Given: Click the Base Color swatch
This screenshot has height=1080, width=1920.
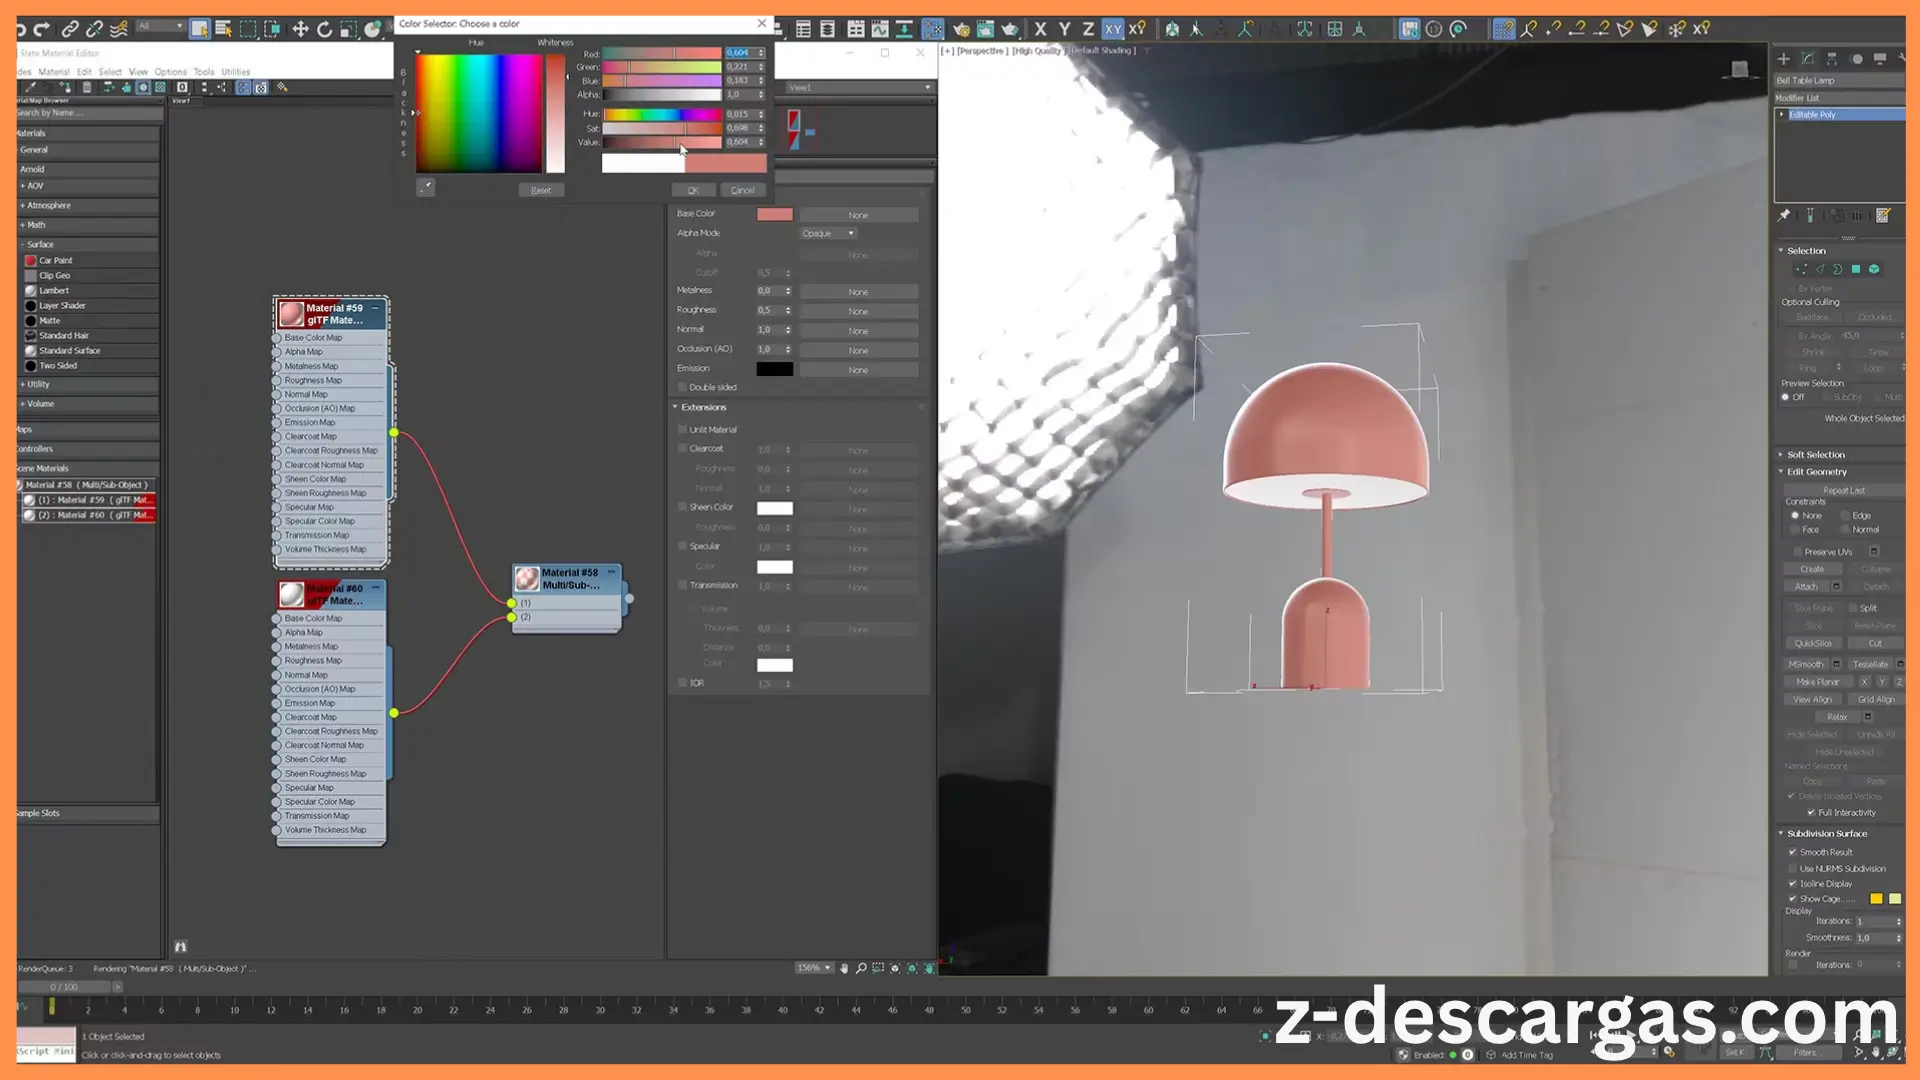Looking at the screenshot, I should coord(775,214).
